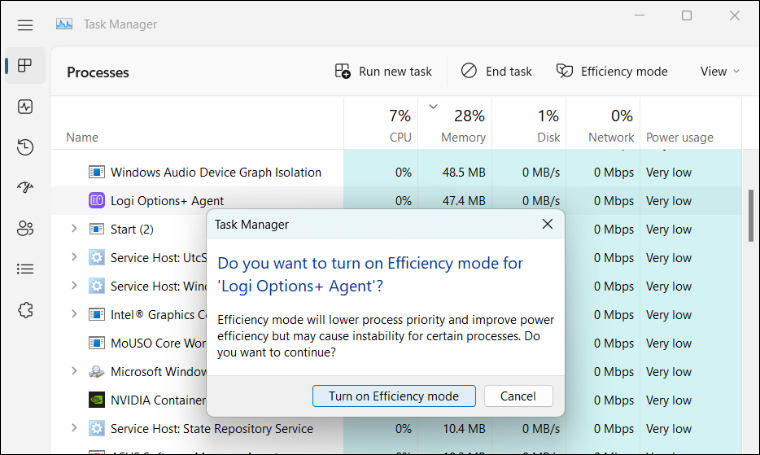Image resolution: width=760 pixels, height=455 pixels.
Task: Open the Details sidebar icon
Action: point(25,269)
